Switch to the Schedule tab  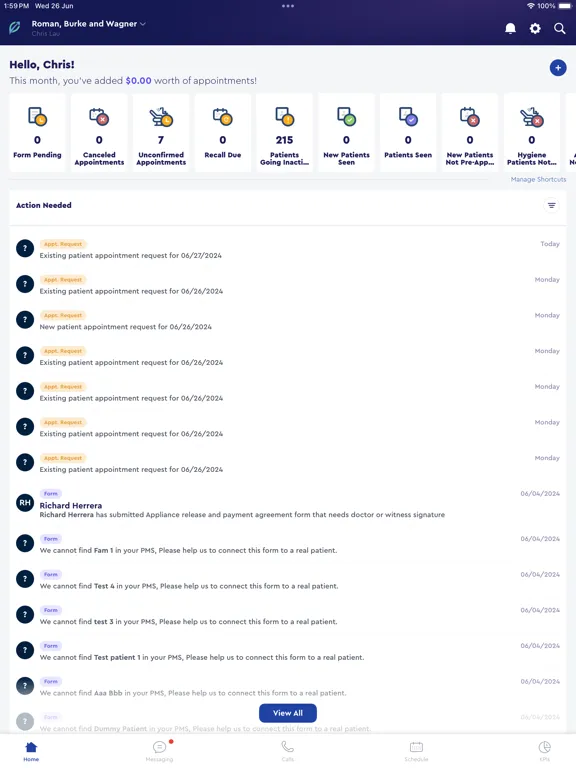click(x=416, y=751)
